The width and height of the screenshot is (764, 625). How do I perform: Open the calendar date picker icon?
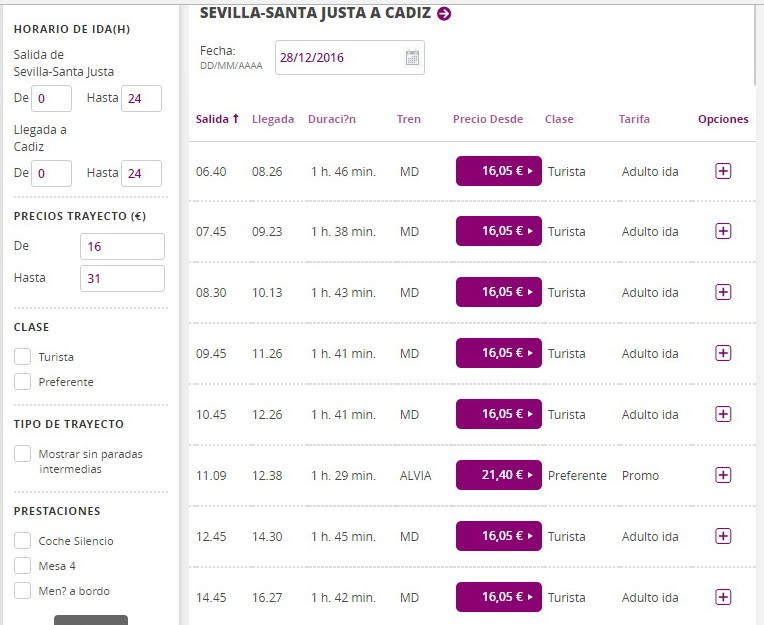[x=412, y=58]
